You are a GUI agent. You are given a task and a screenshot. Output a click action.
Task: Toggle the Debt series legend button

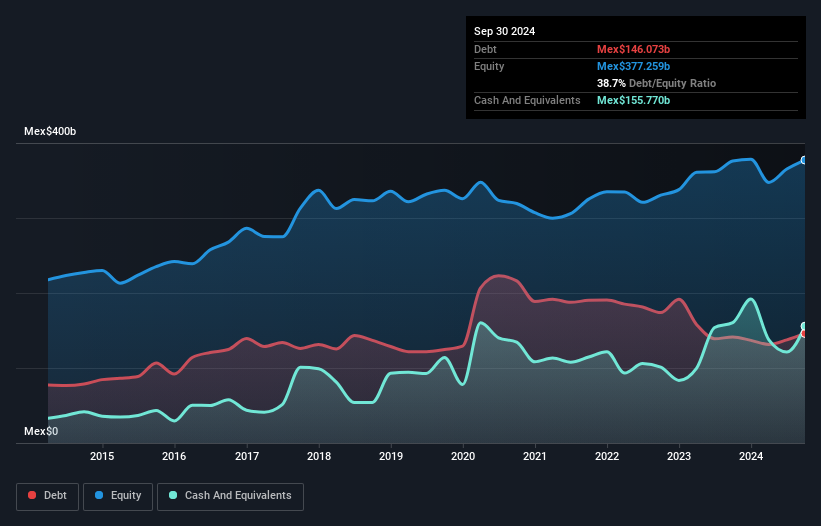click(48, 496)
